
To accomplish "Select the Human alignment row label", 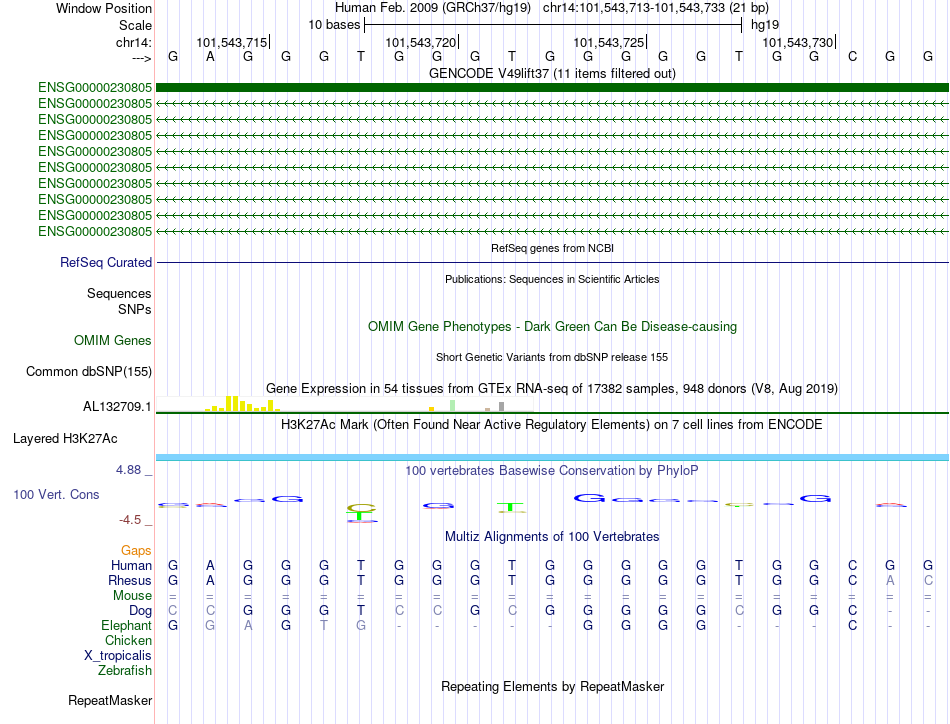I will tap(131, 565).
